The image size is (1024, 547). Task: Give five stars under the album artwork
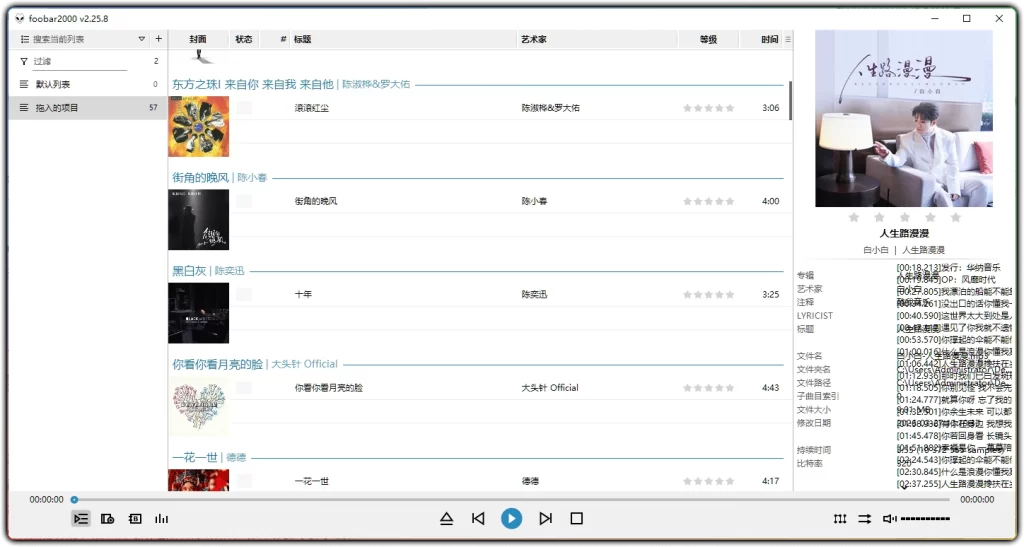[x=955, y=217]
